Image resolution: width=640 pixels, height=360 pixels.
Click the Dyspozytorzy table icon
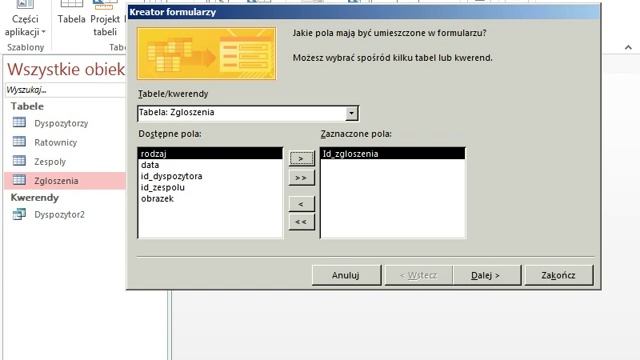coord(19,122)
